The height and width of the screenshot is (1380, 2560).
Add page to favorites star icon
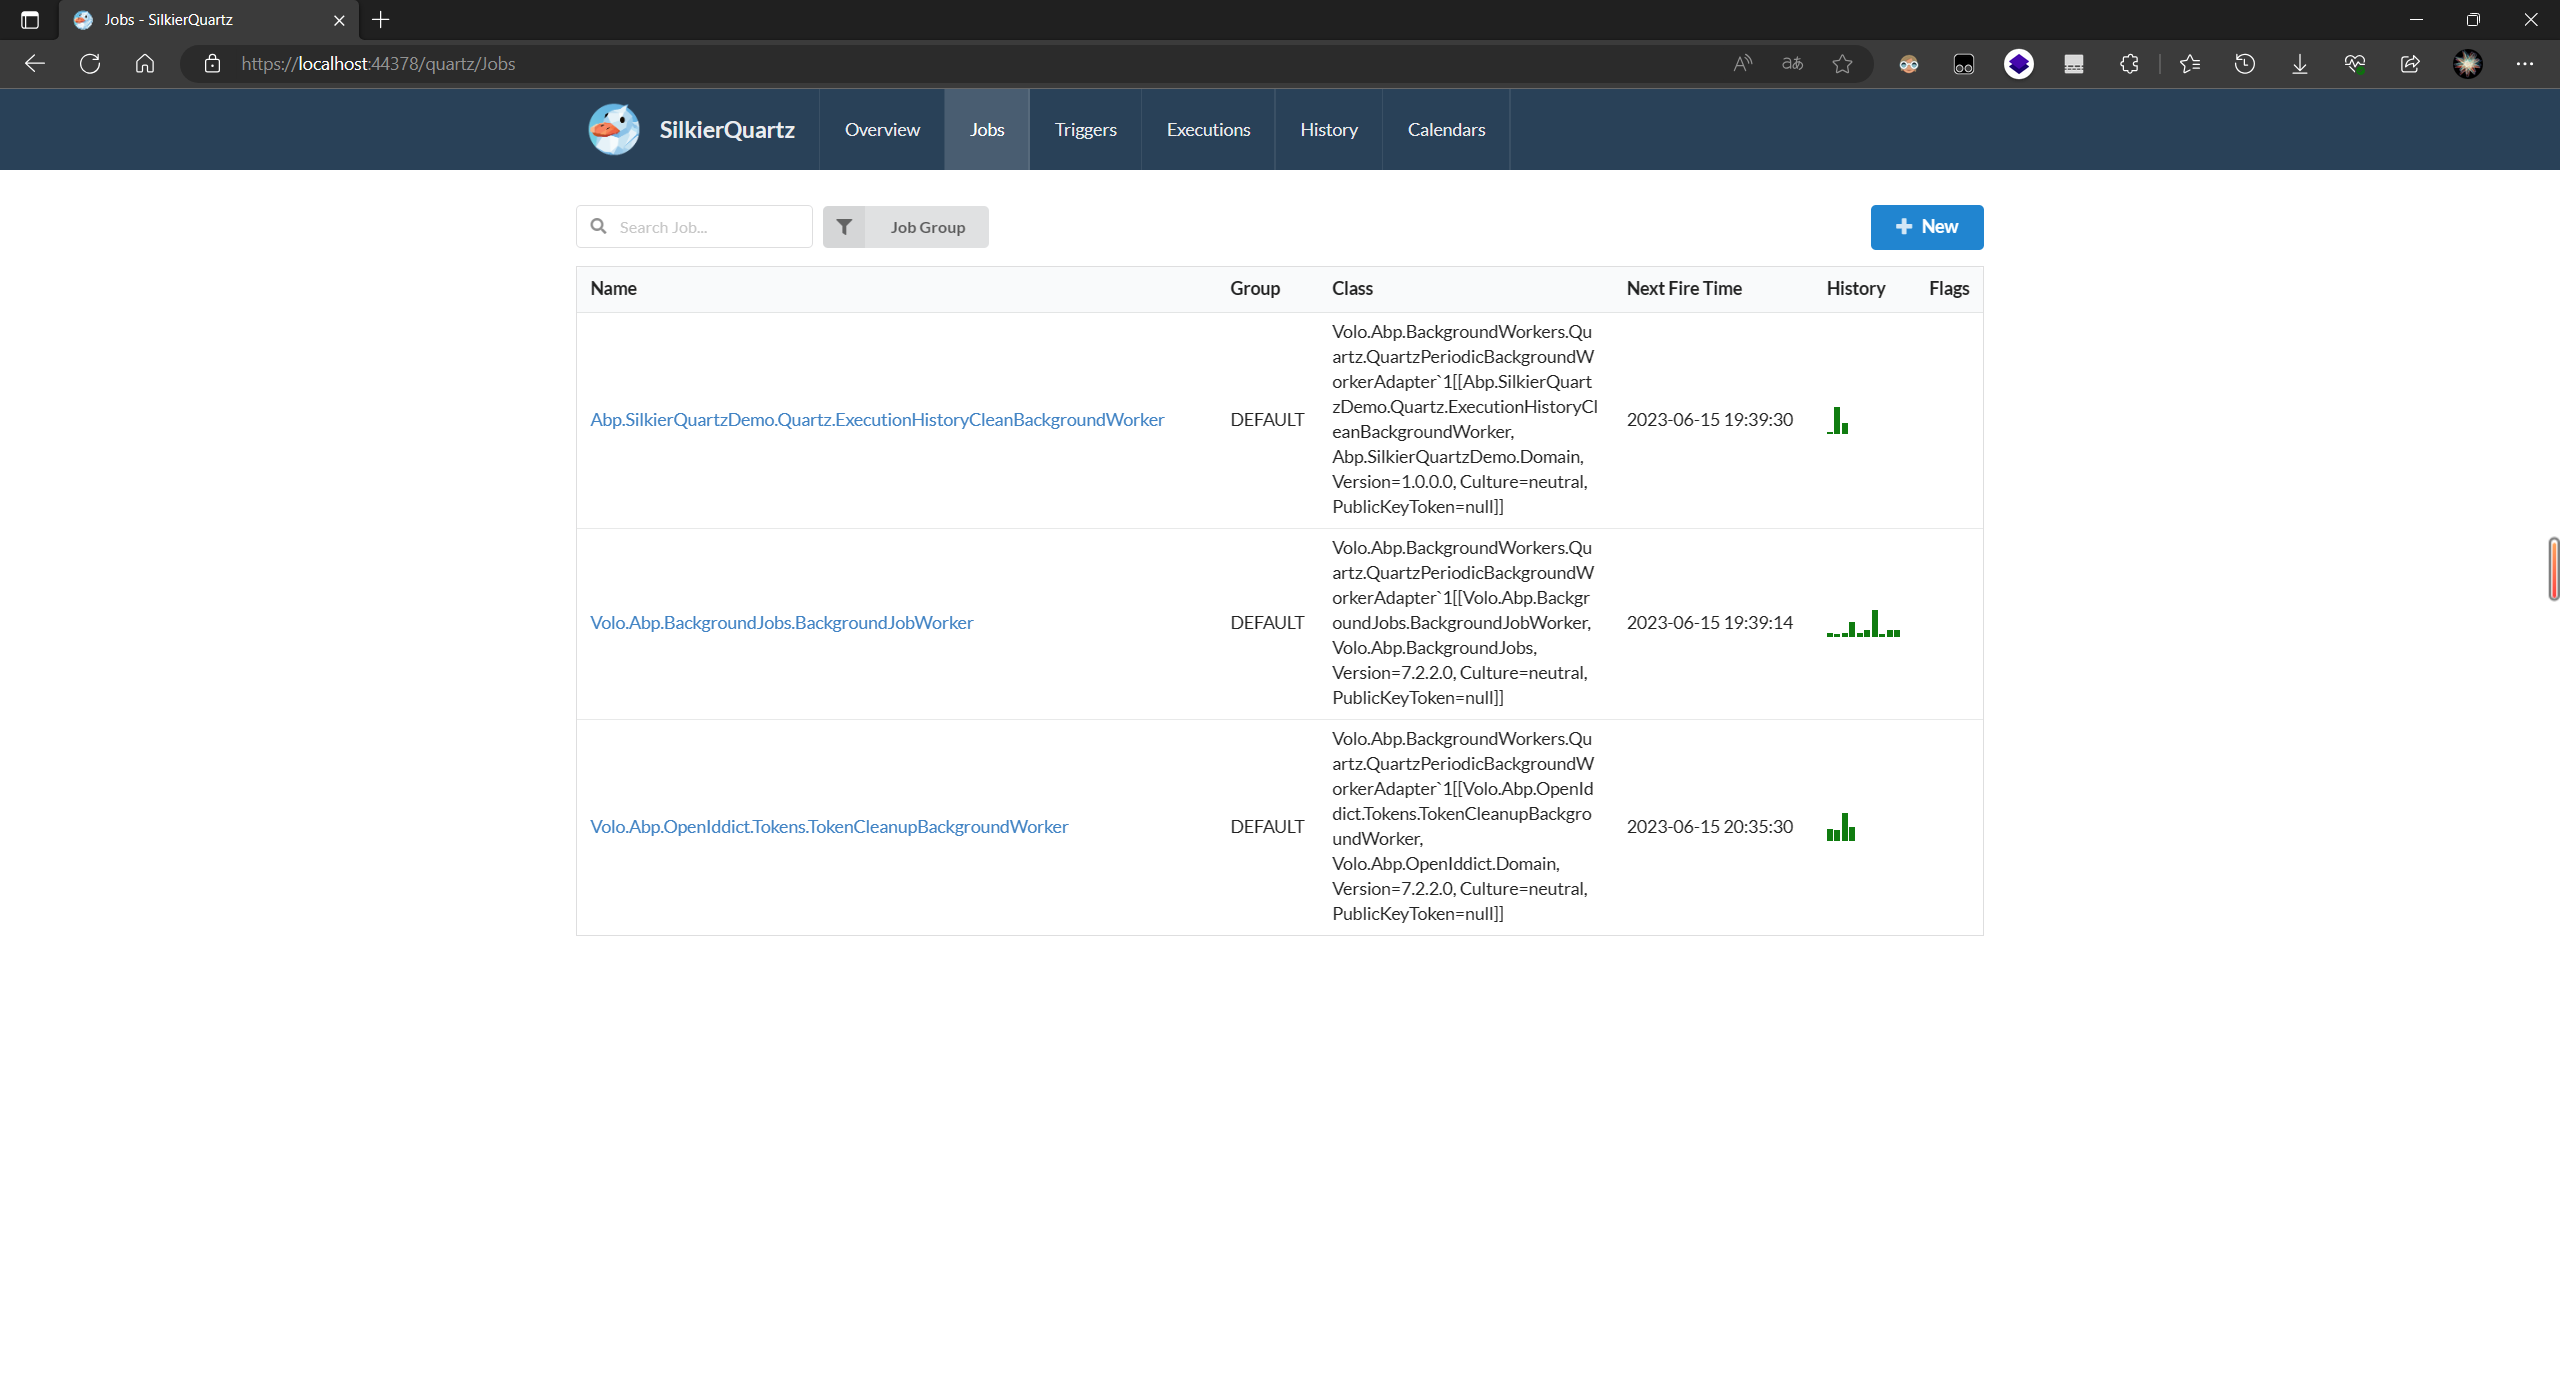[x=1842, y=64]
